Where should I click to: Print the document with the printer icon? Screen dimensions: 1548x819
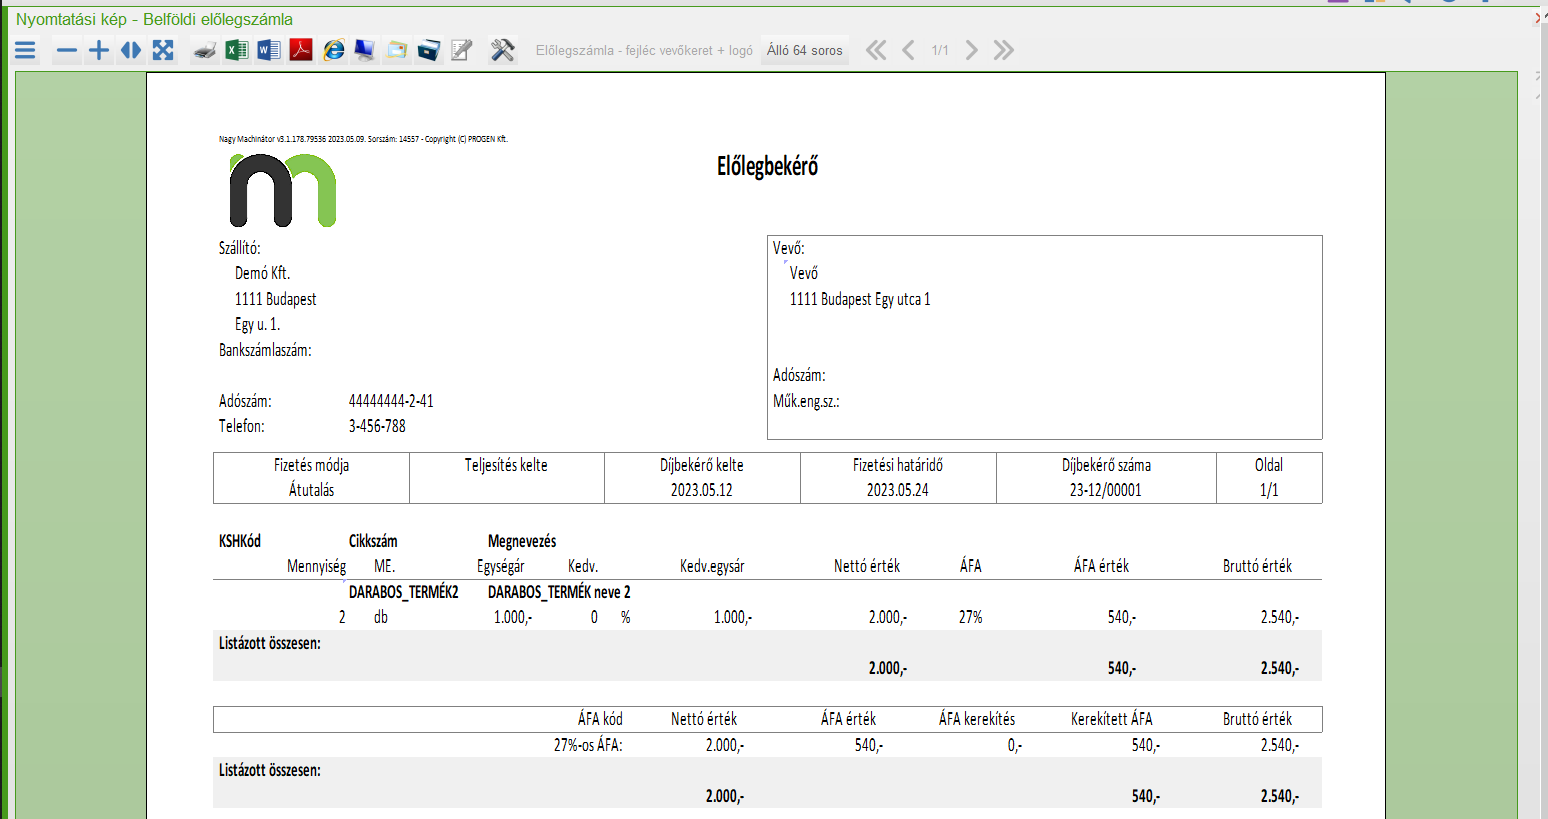[205, 50]
